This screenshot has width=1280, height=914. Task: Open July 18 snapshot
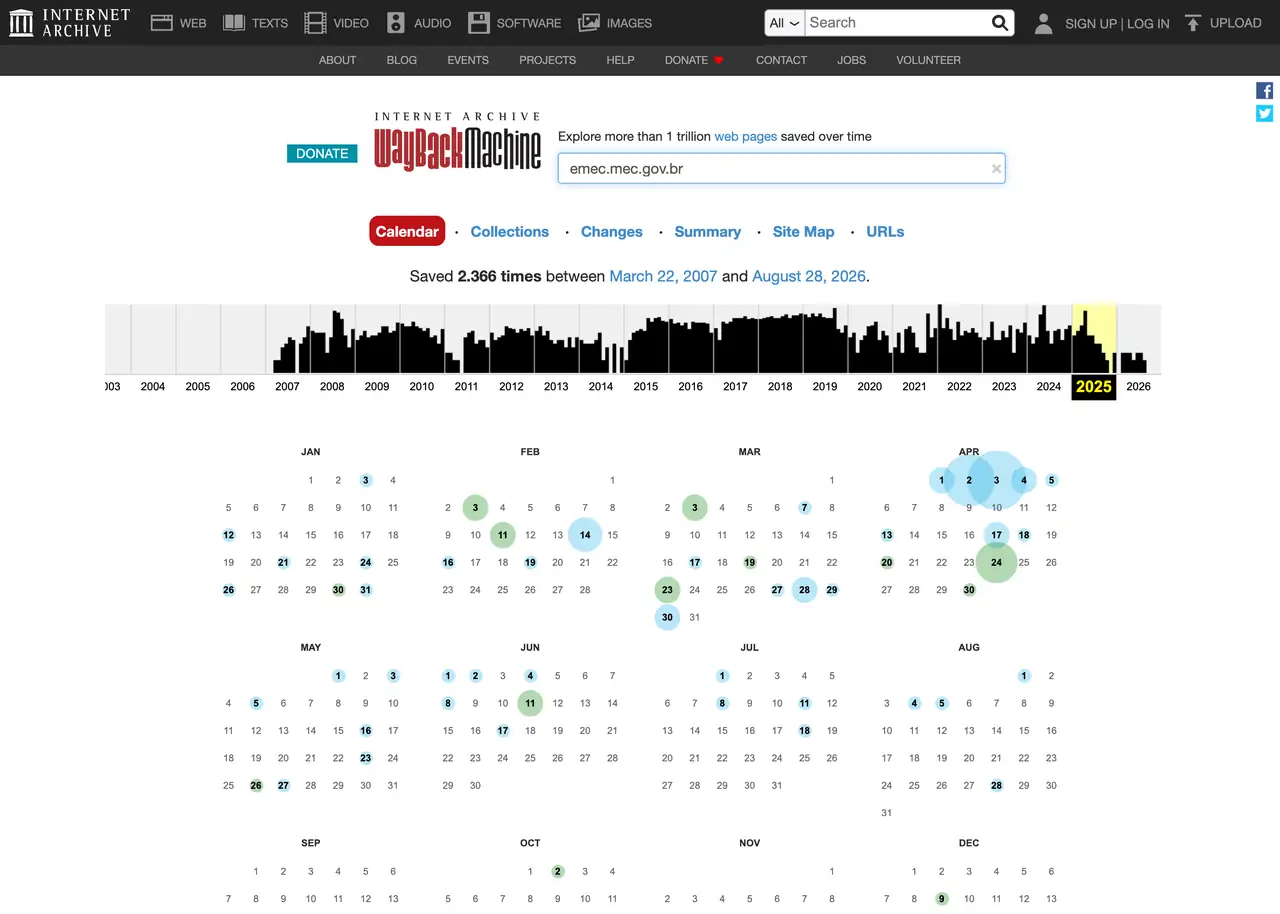coord(804,731)
